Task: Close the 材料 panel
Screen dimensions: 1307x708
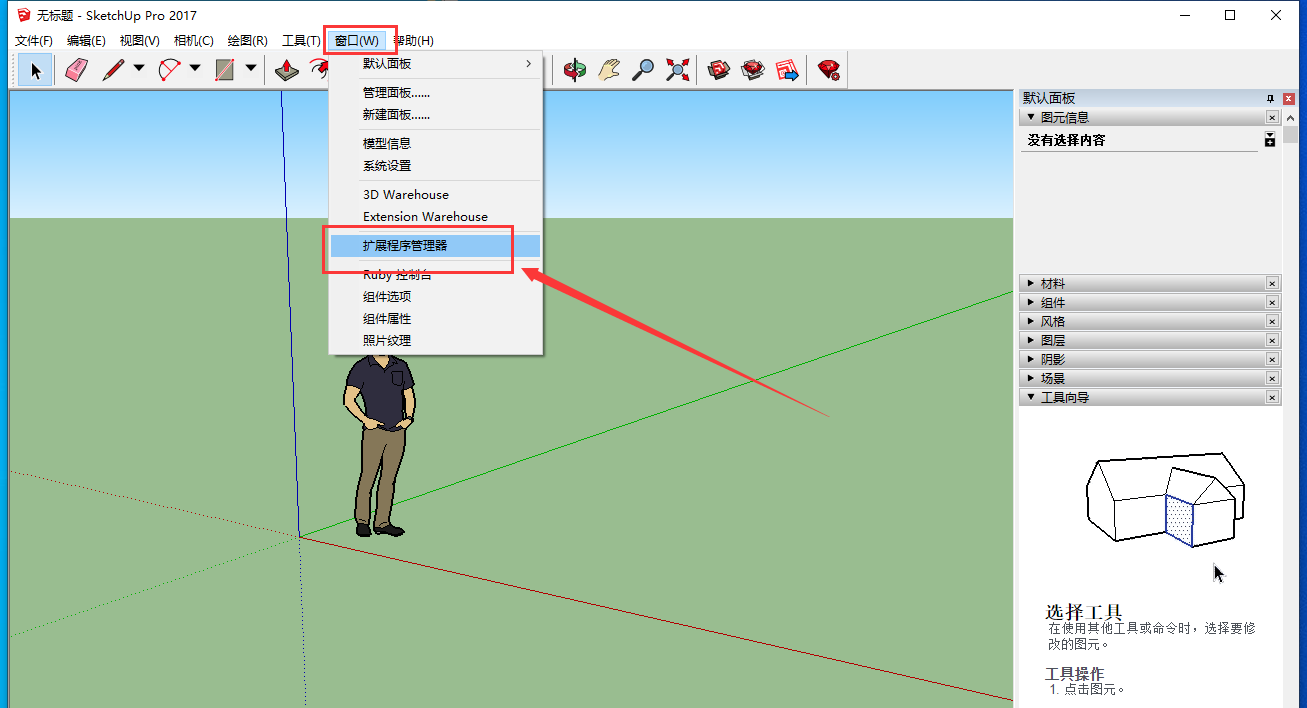Action: point(1272,284)
